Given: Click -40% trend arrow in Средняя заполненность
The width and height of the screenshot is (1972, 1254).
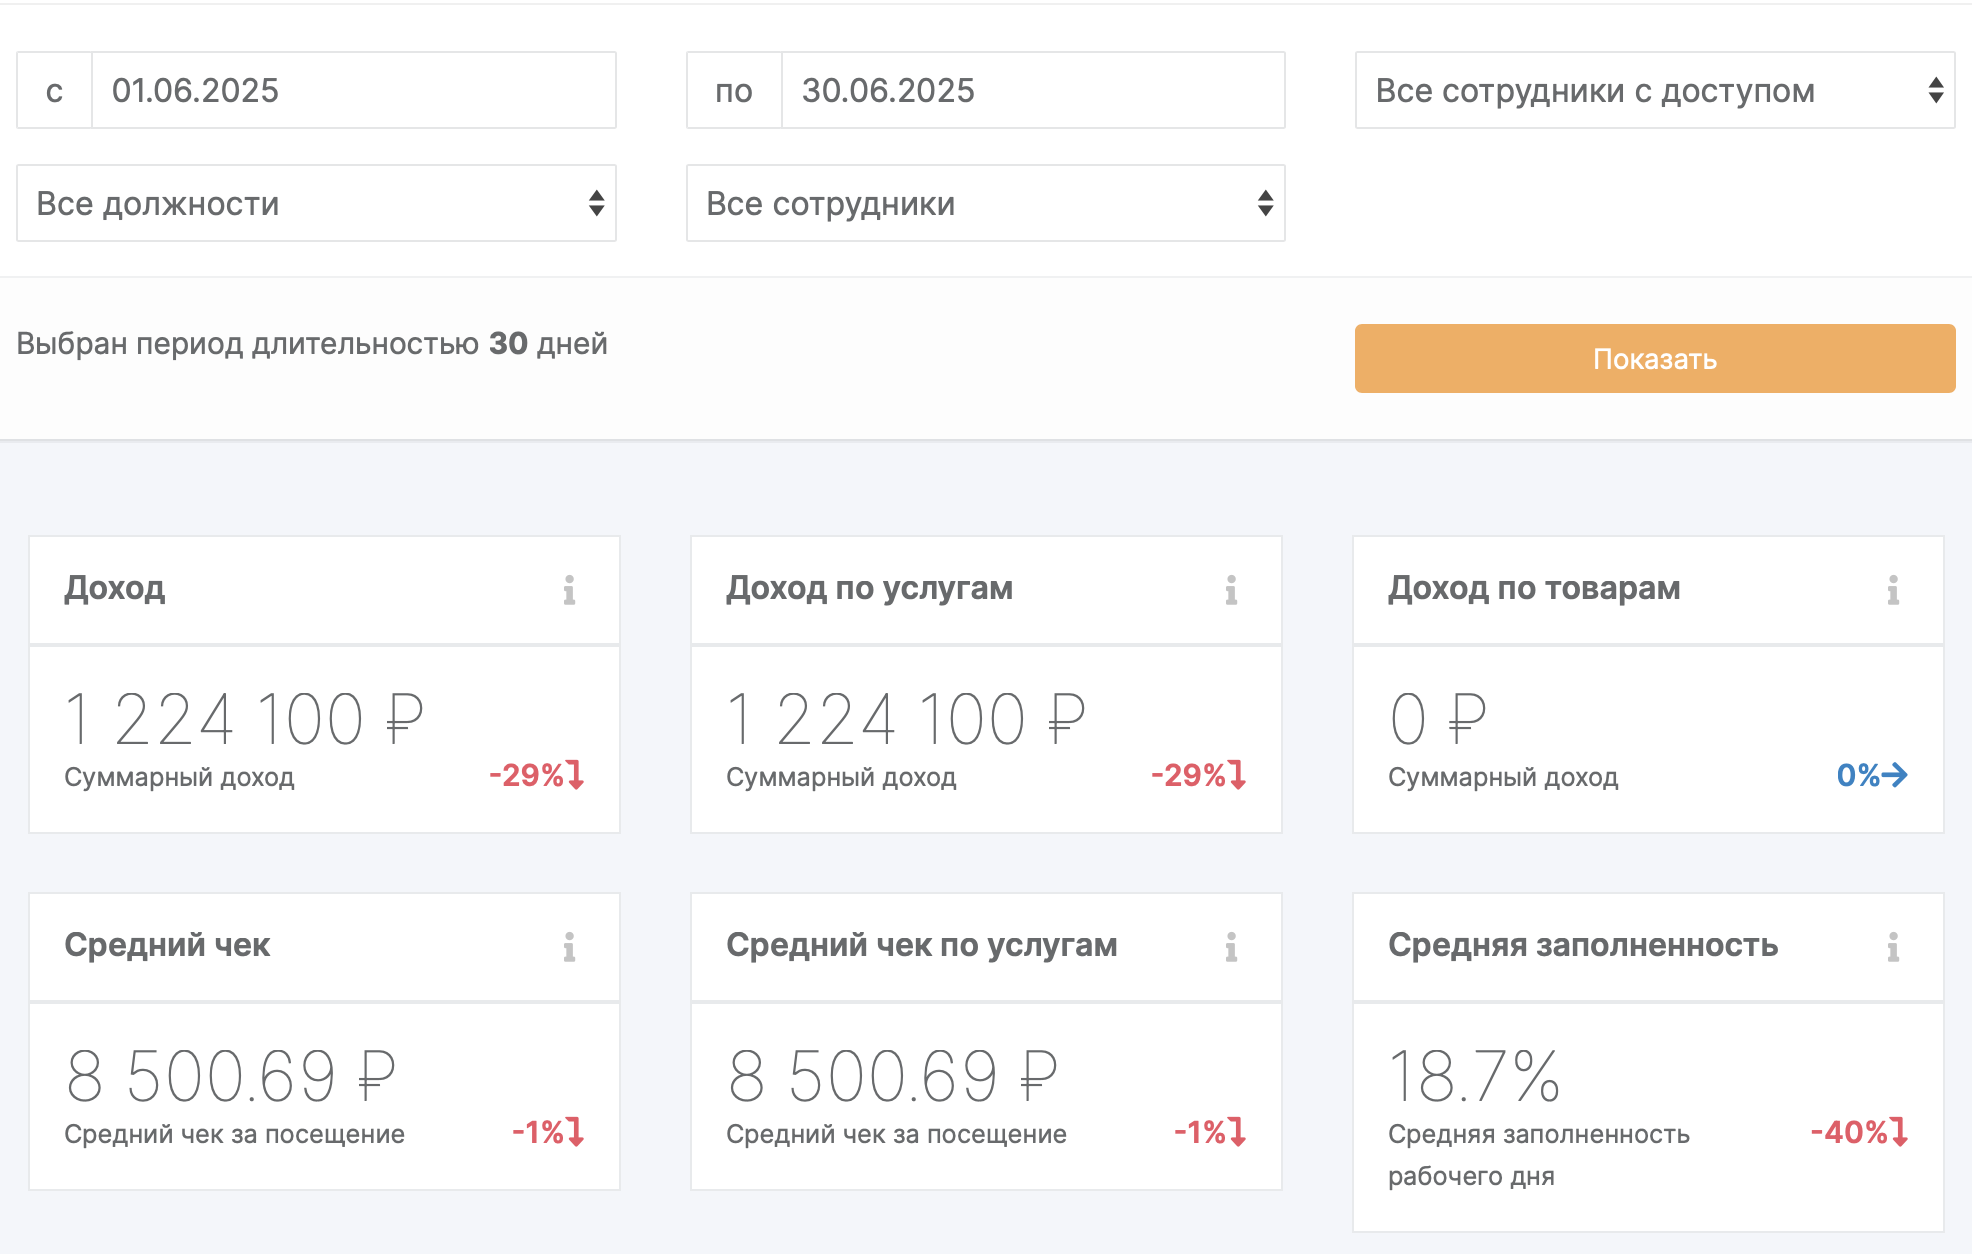Looking at the screenshot, I should click(x=1899, y=1132).
